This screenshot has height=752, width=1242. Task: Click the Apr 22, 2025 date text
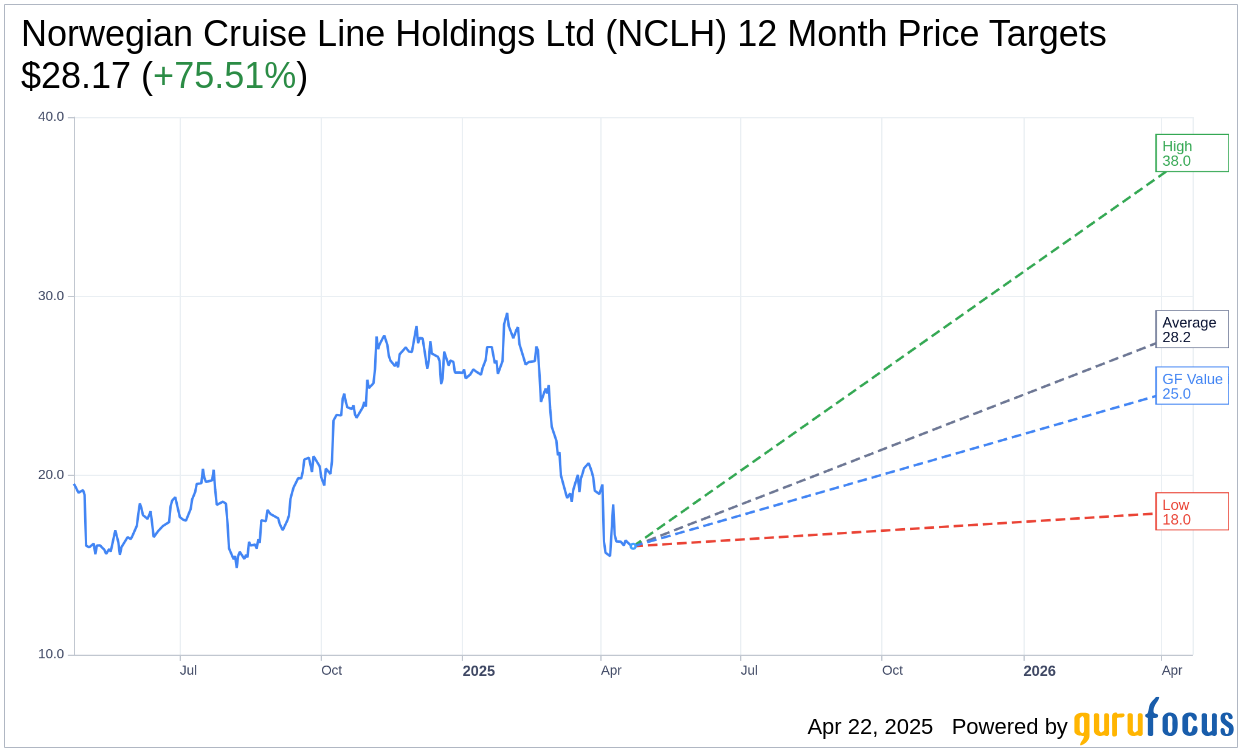(x=870, y=727)
